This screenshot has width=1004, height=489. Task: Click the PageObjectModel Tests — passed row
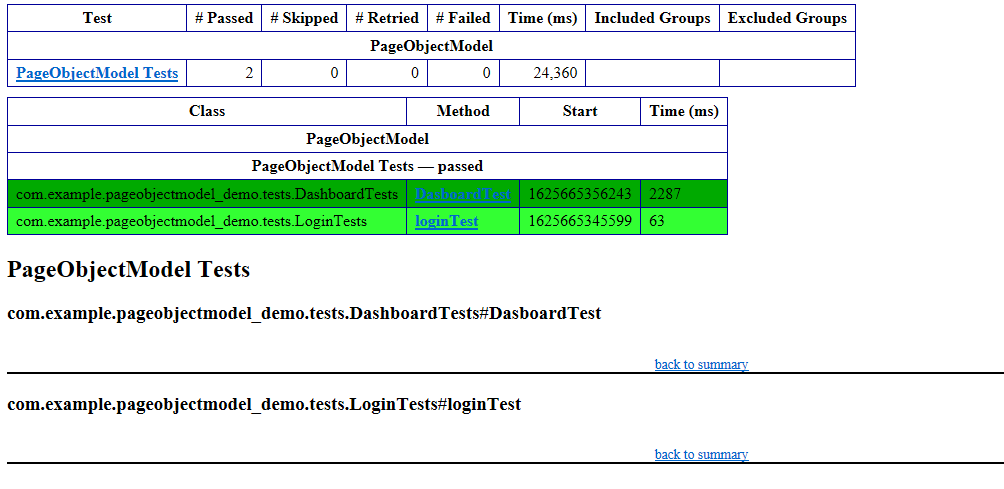(367, 166)
